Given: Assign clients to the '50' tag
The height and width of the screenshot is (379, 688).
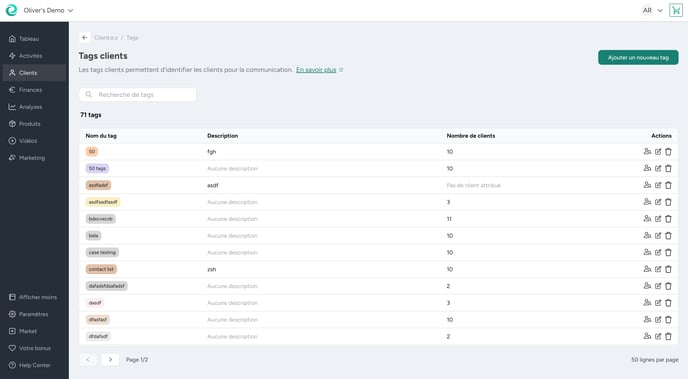Looking at the screenshot, I should (647, 152).
